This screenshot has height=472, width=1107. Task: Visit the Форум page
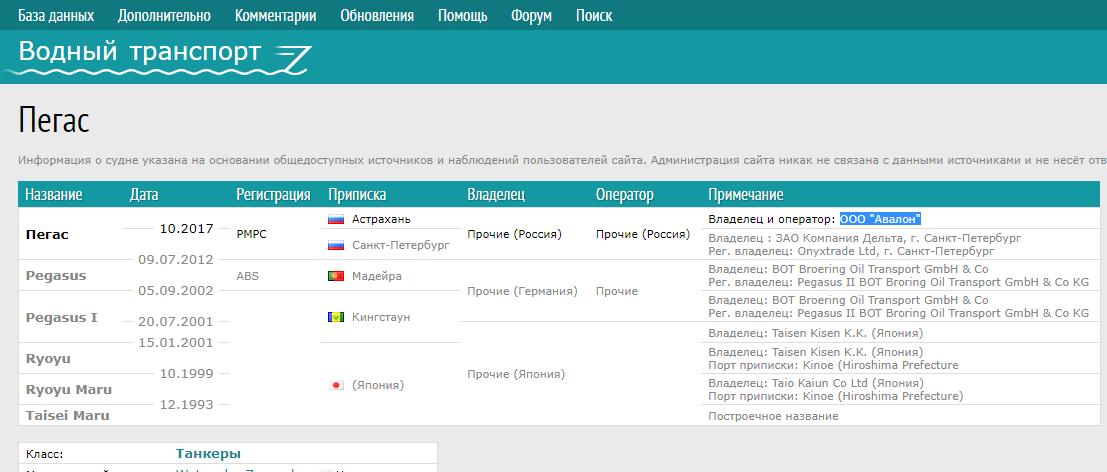(532, 16)
